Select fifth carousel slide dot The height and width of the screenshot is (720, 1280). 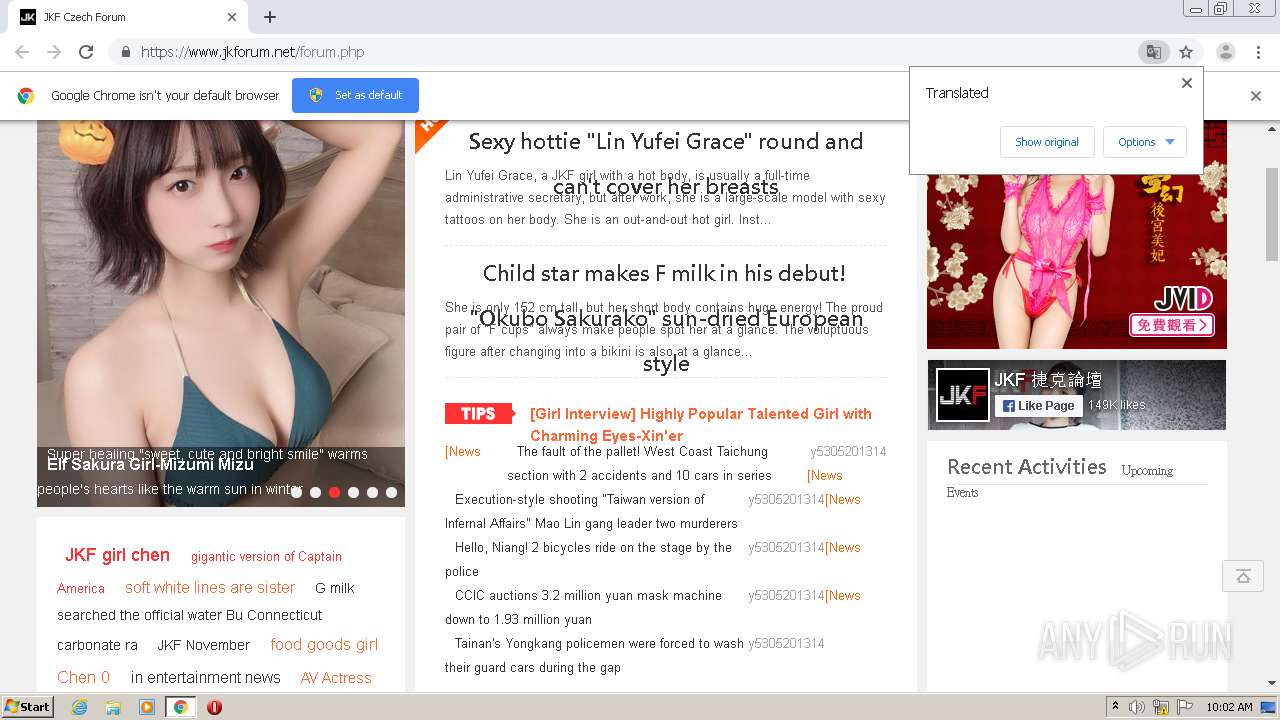tap(372, 492)
